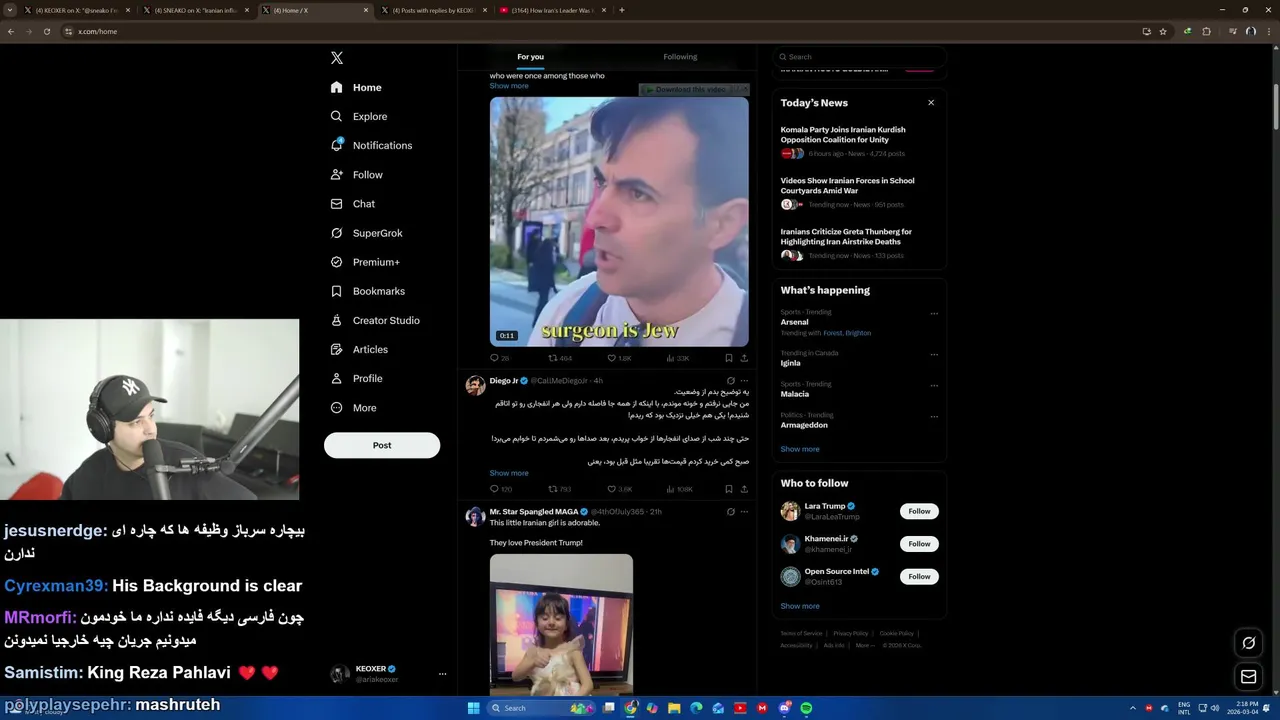Follow Open Source Intel
This screenshot has height=720, width=1280.
[x=919, y=577]
